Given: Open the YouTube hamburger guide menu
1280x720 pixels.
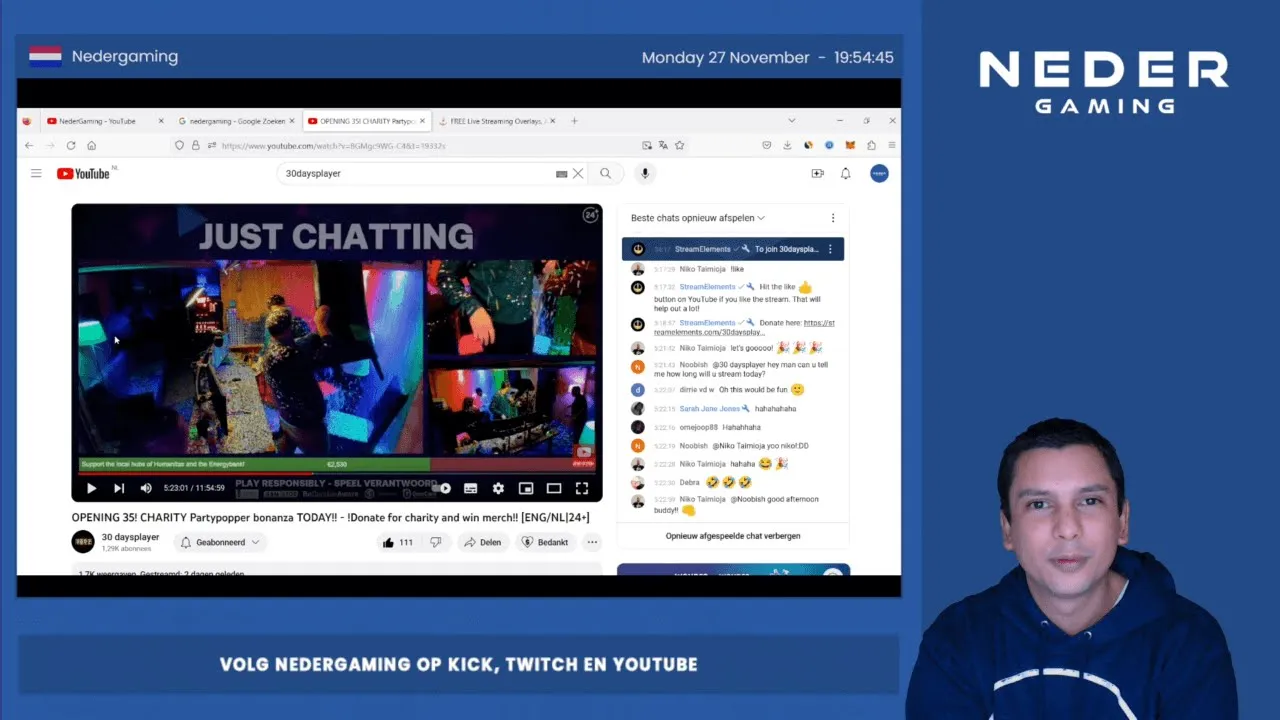Looking at the screenshot, I should click(x=36, y=173).
